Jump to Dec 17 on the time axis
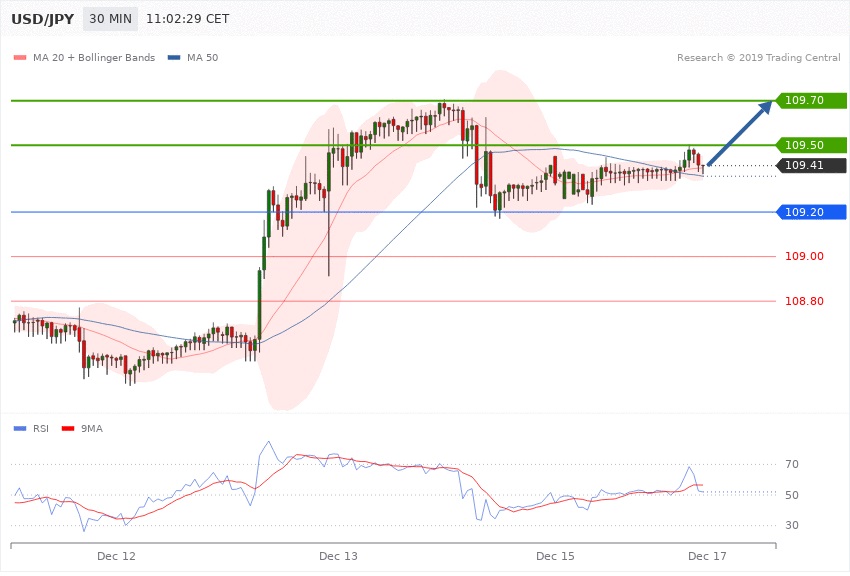Viewport: 850px width, 576px height. pos(707,555)
